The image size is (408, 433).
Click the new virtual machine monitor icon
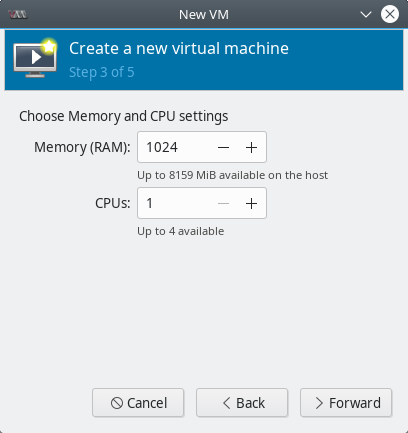tap(35, 58)
